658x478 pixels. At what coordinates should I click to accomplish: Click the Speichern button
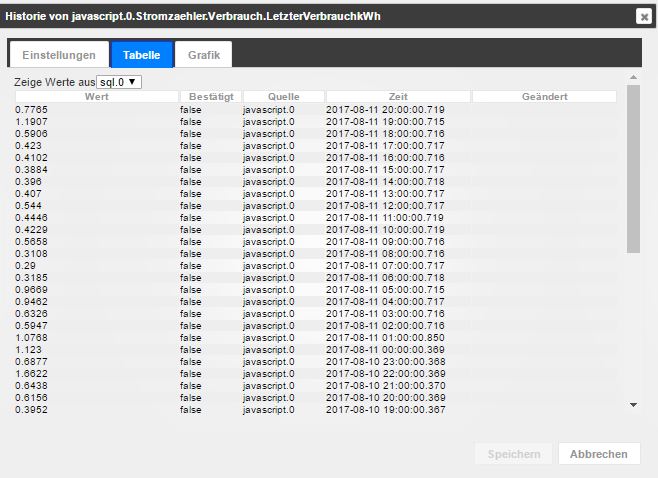(x=514, y=454)
